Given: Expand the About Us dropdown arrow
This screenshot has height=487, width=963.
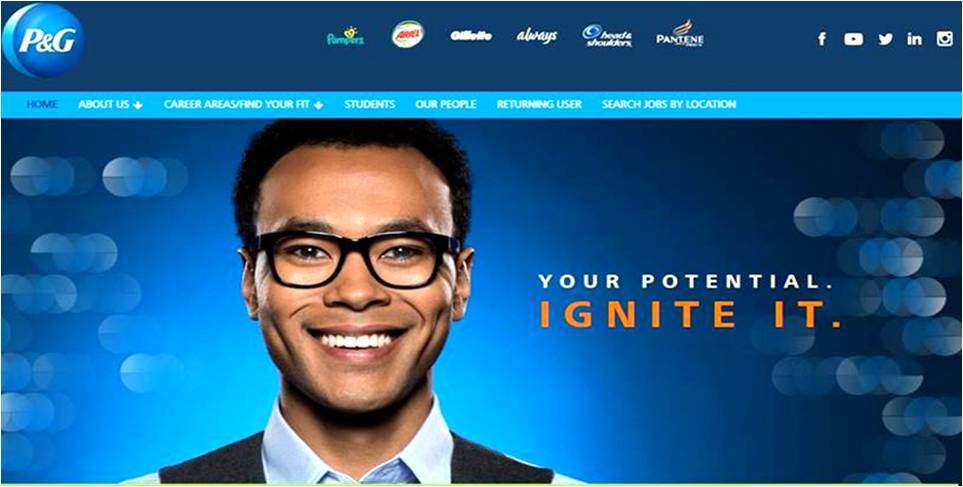Looking at the screenshot, I should coord(138,105).
